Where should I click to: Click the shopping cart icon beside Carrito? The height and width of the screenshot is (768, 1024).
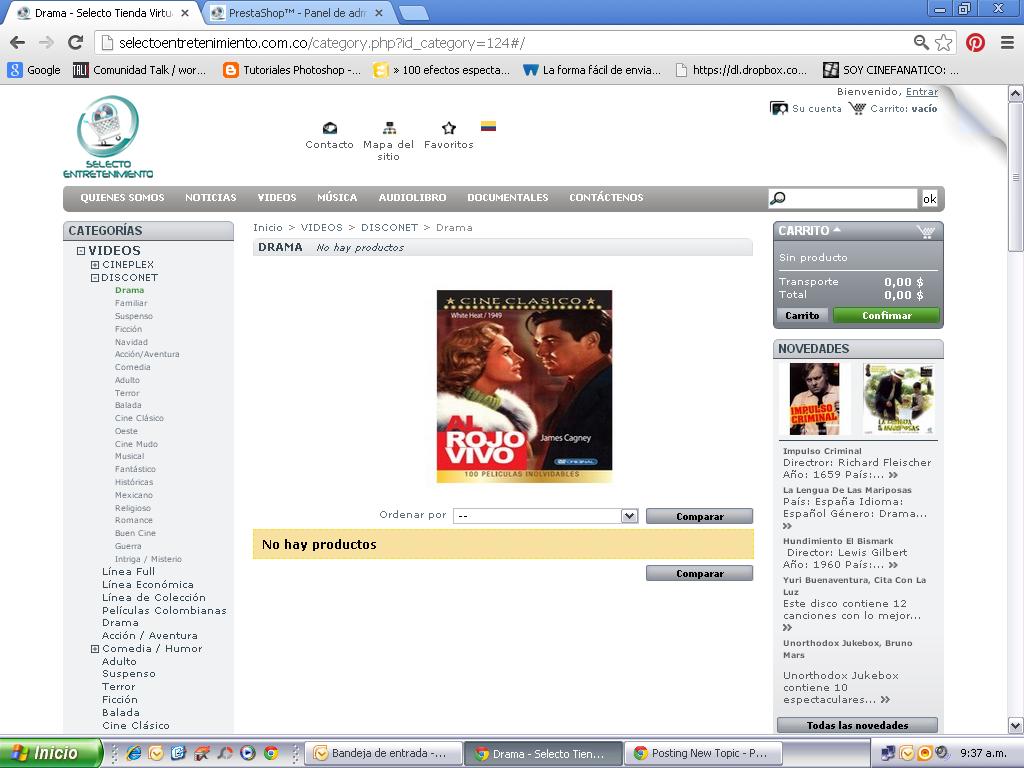coord(857,108)
